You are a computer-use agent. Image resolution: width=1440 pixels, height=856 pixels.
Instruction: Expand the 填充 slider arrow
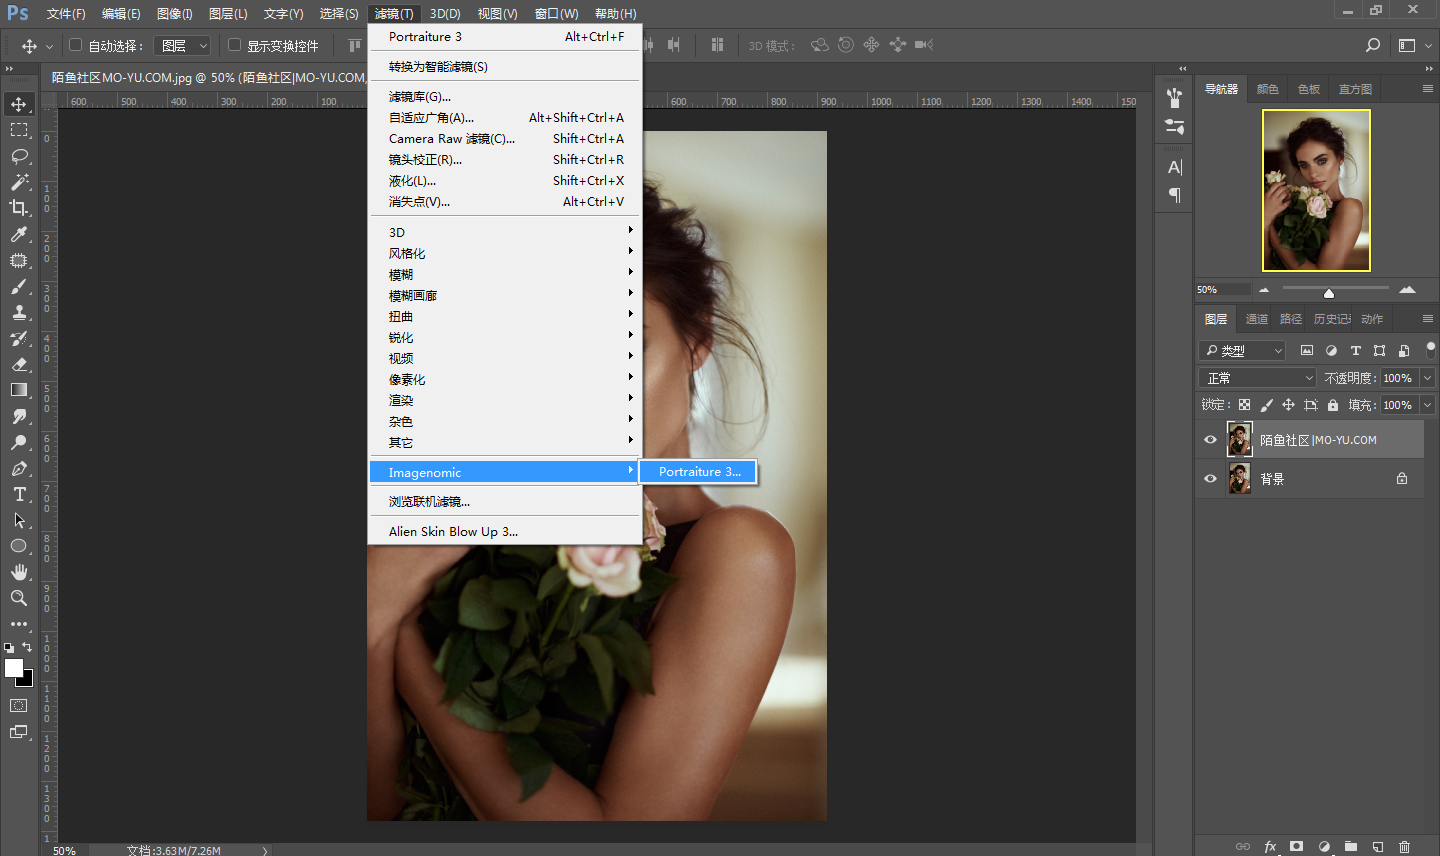(1427, 405)
